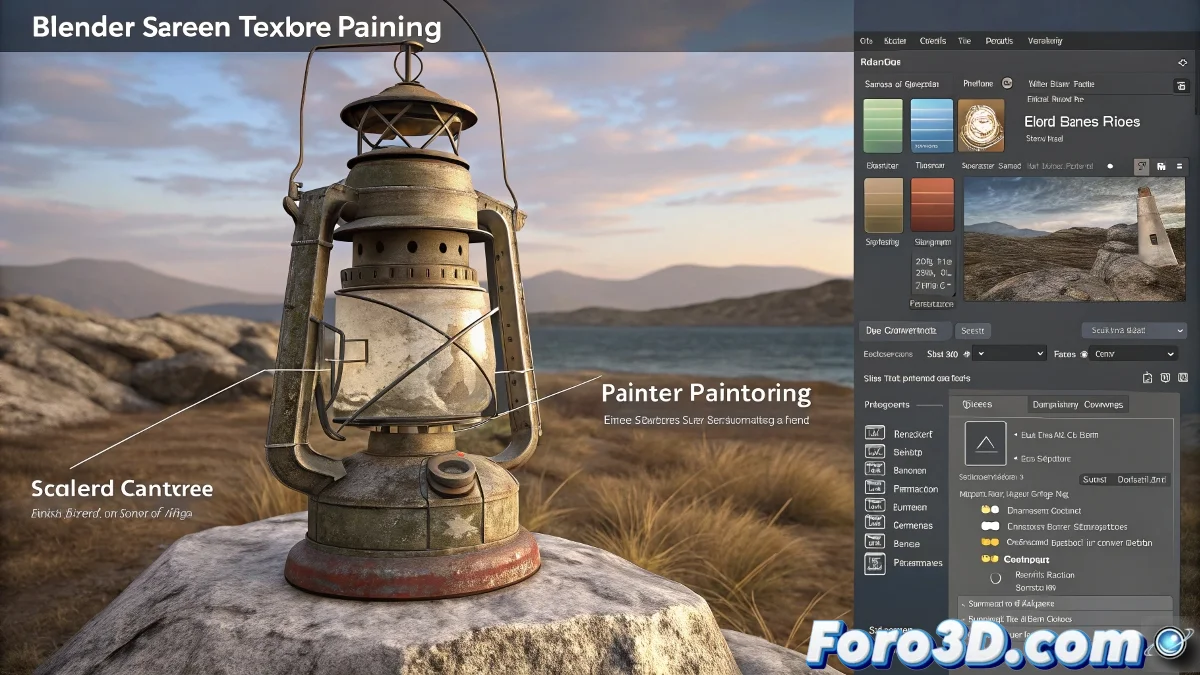Click the save-like icon above landscape preview

coord(1161,166)
